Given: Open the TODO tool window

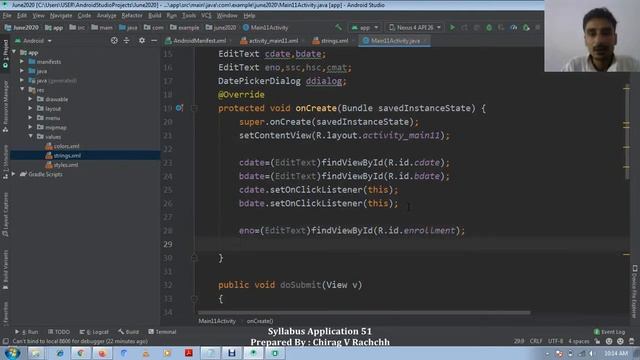Looking at the screenshot, I should [x=59, y=332].
